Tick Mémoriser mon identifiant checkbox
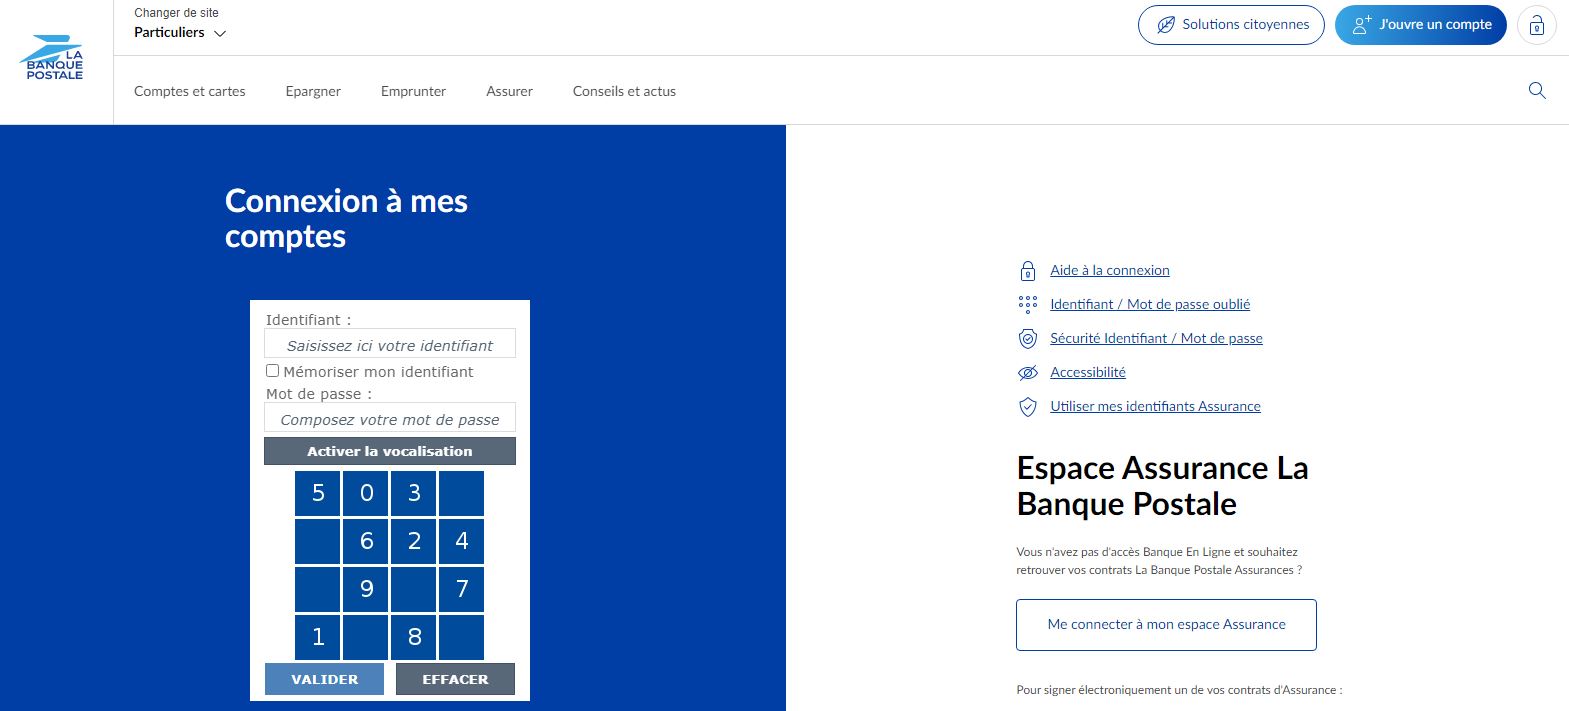Screen dimensions: 1569x711 point(272,371)
